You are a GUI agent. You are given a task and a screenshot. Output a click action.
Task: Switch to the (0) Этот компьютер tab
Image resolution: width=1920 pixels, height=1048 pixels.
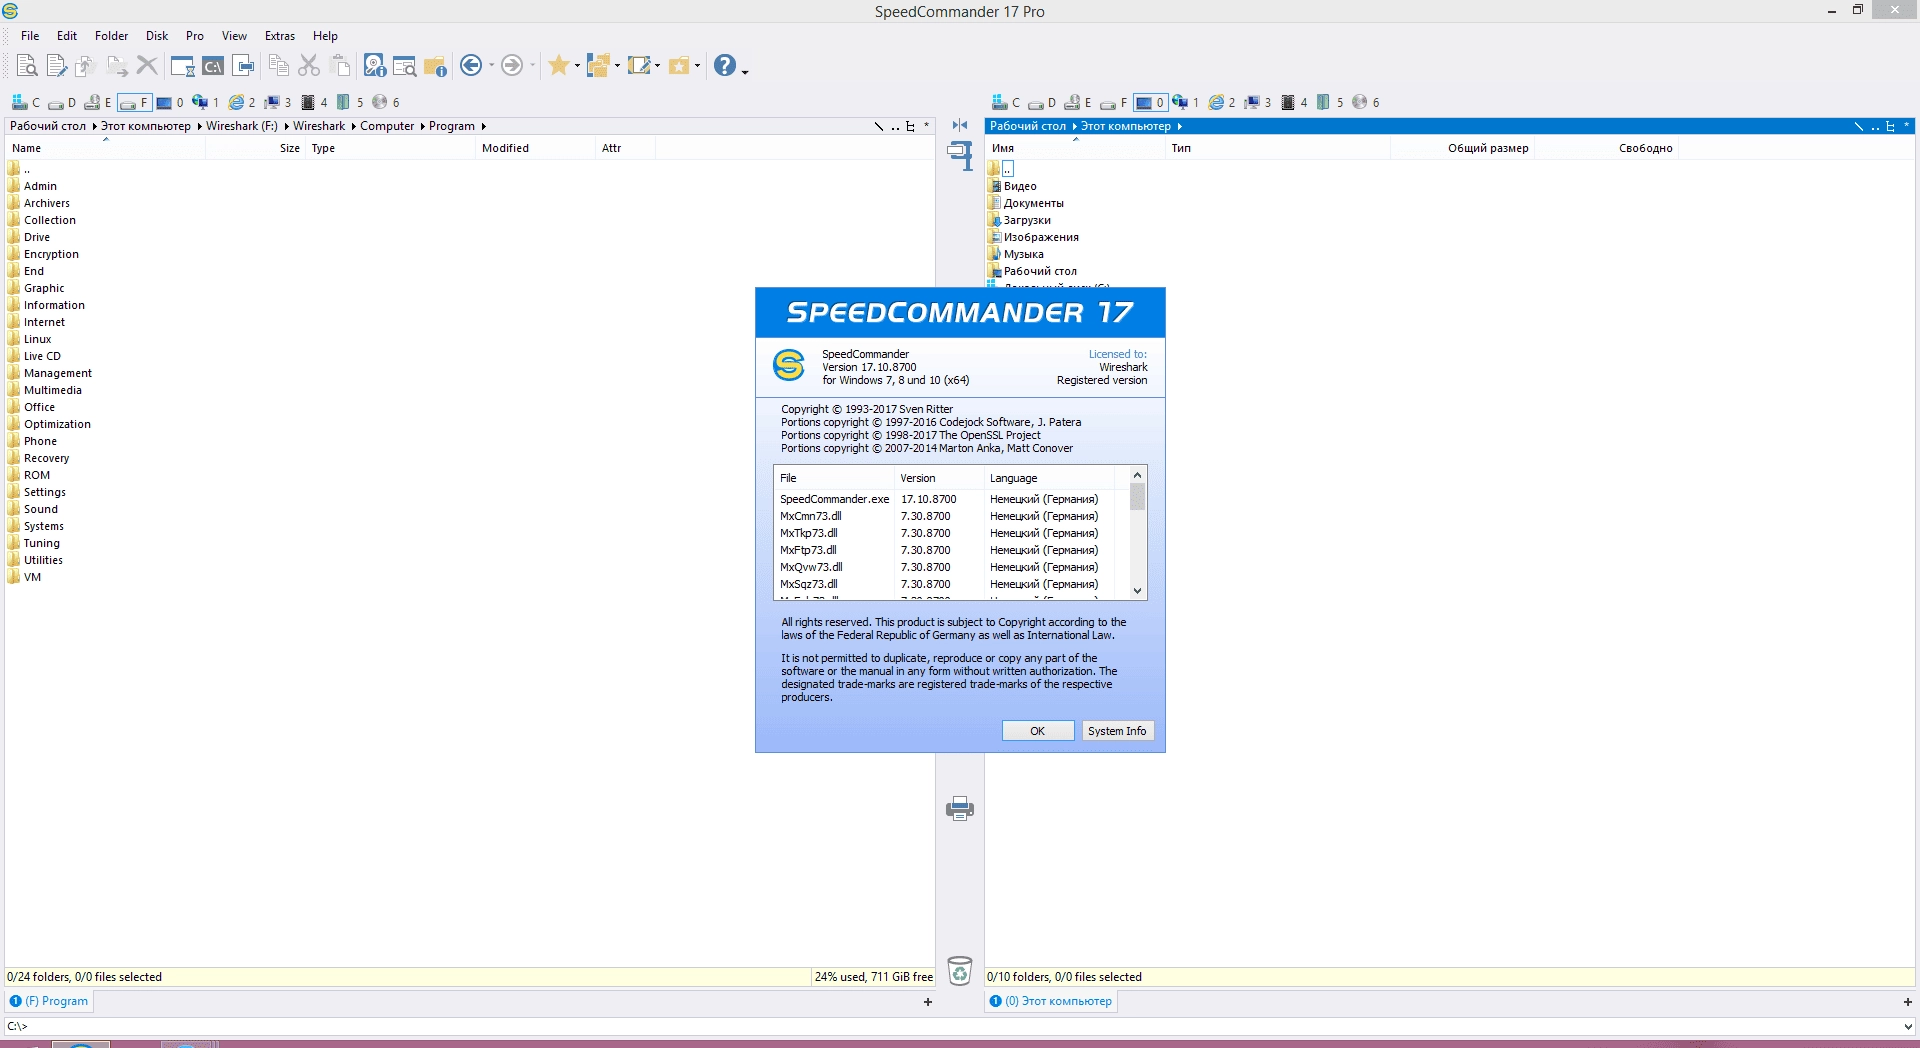pyautogui.click(x=1051, y=1001)
